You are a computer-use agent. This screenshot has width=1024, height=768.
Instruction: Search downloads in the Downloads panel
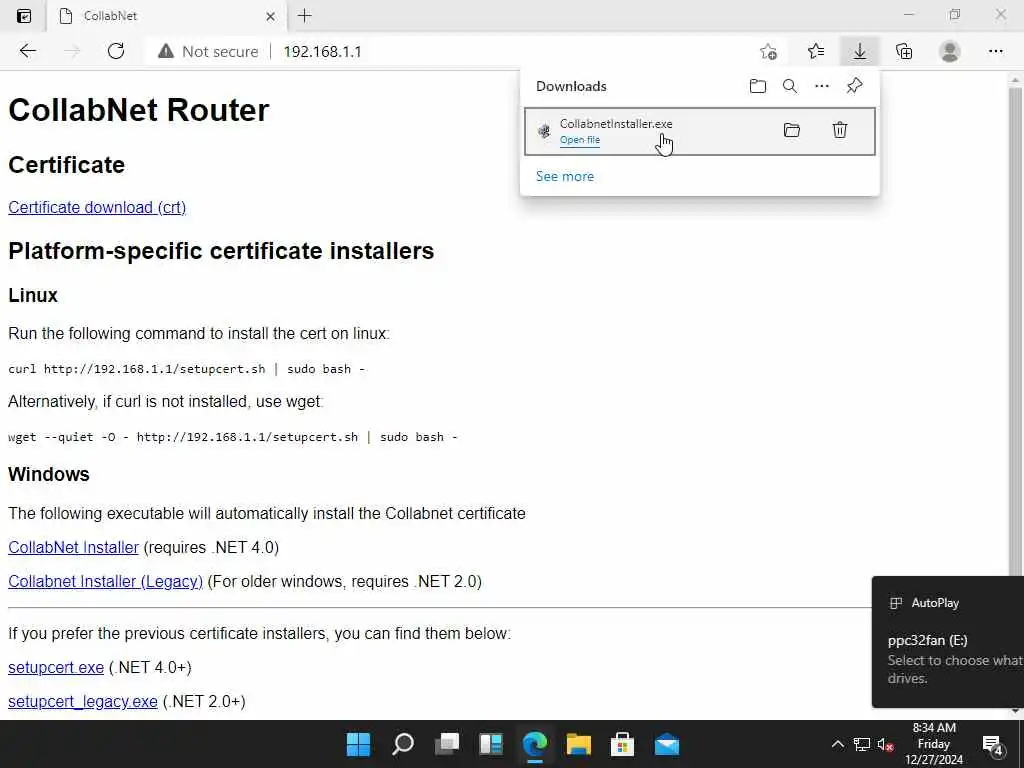[790, 86]
